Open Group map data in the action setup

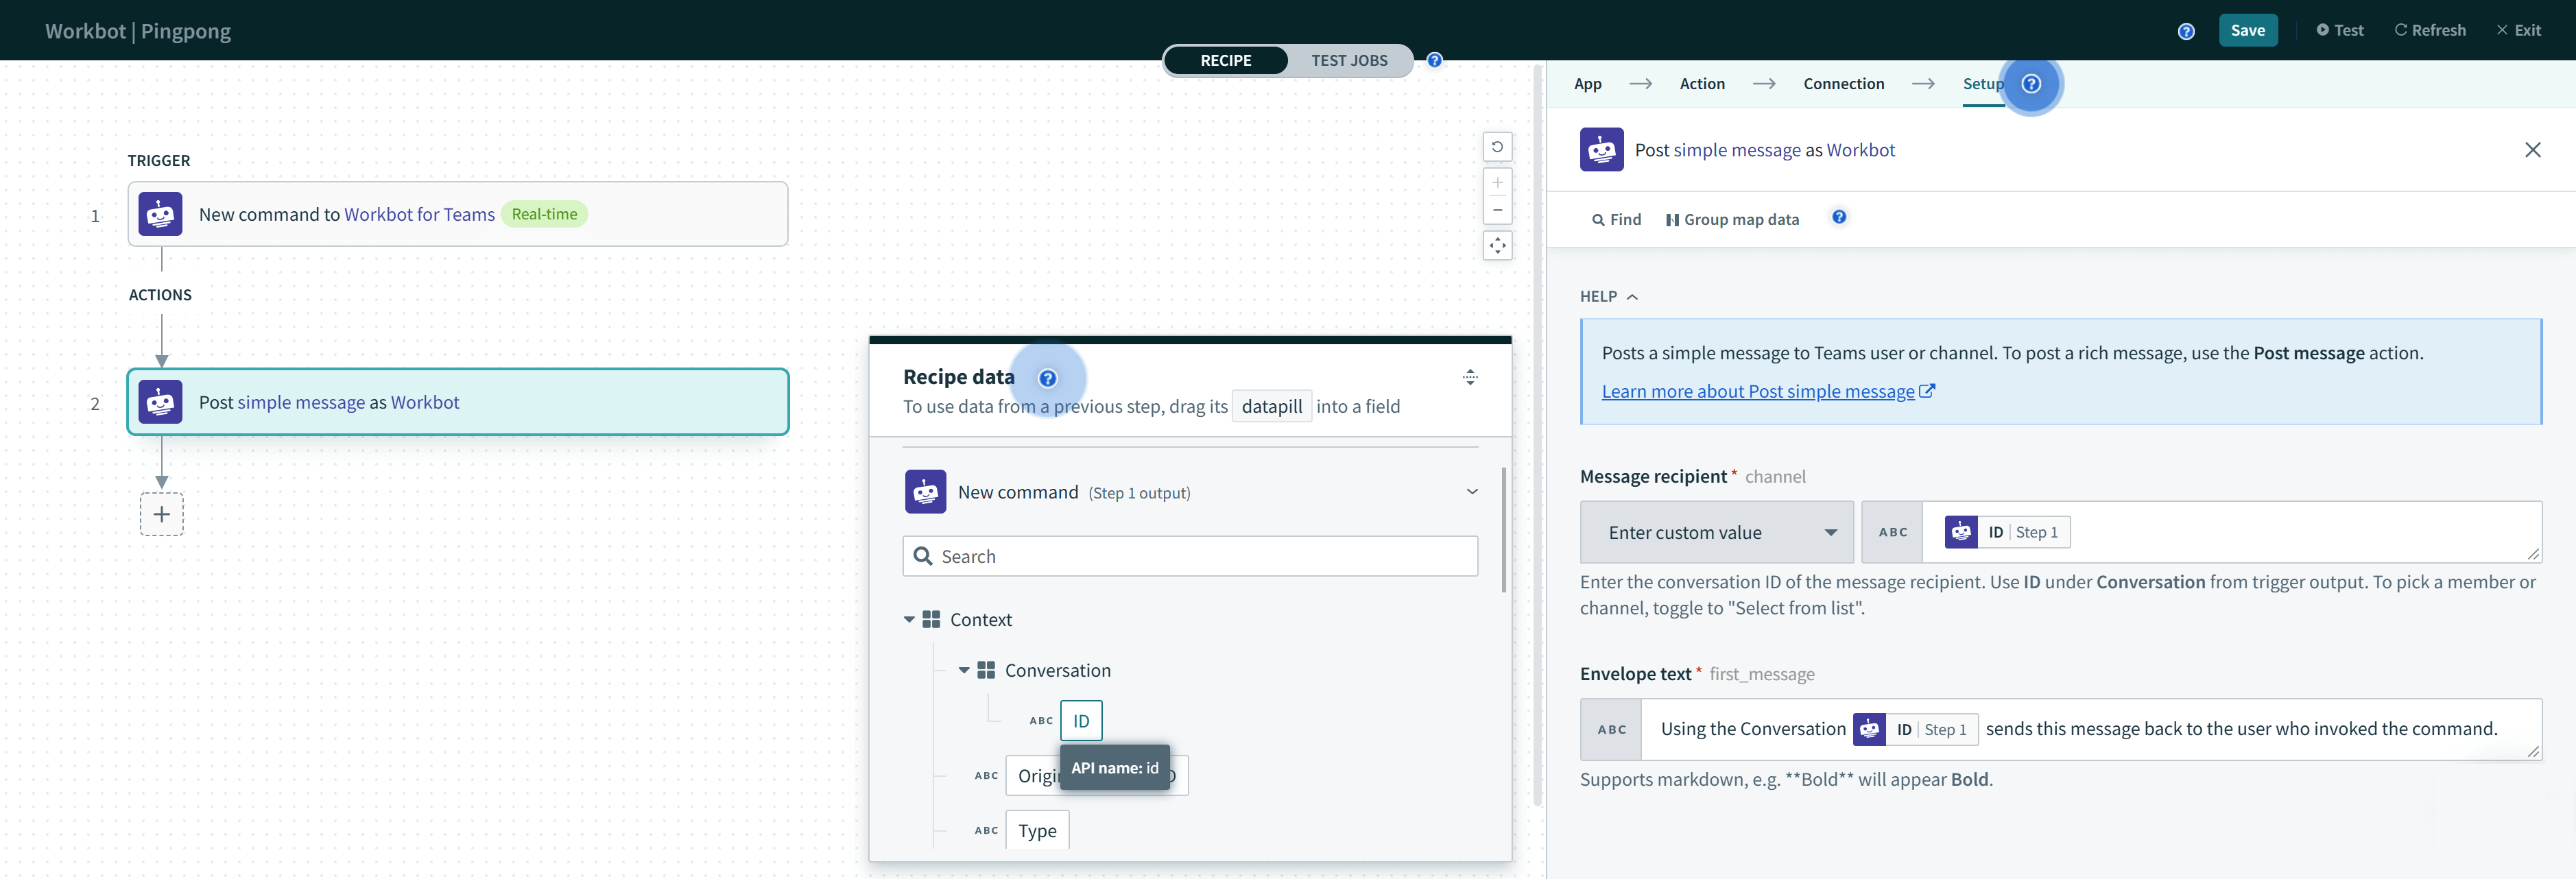pos(1733,219)
